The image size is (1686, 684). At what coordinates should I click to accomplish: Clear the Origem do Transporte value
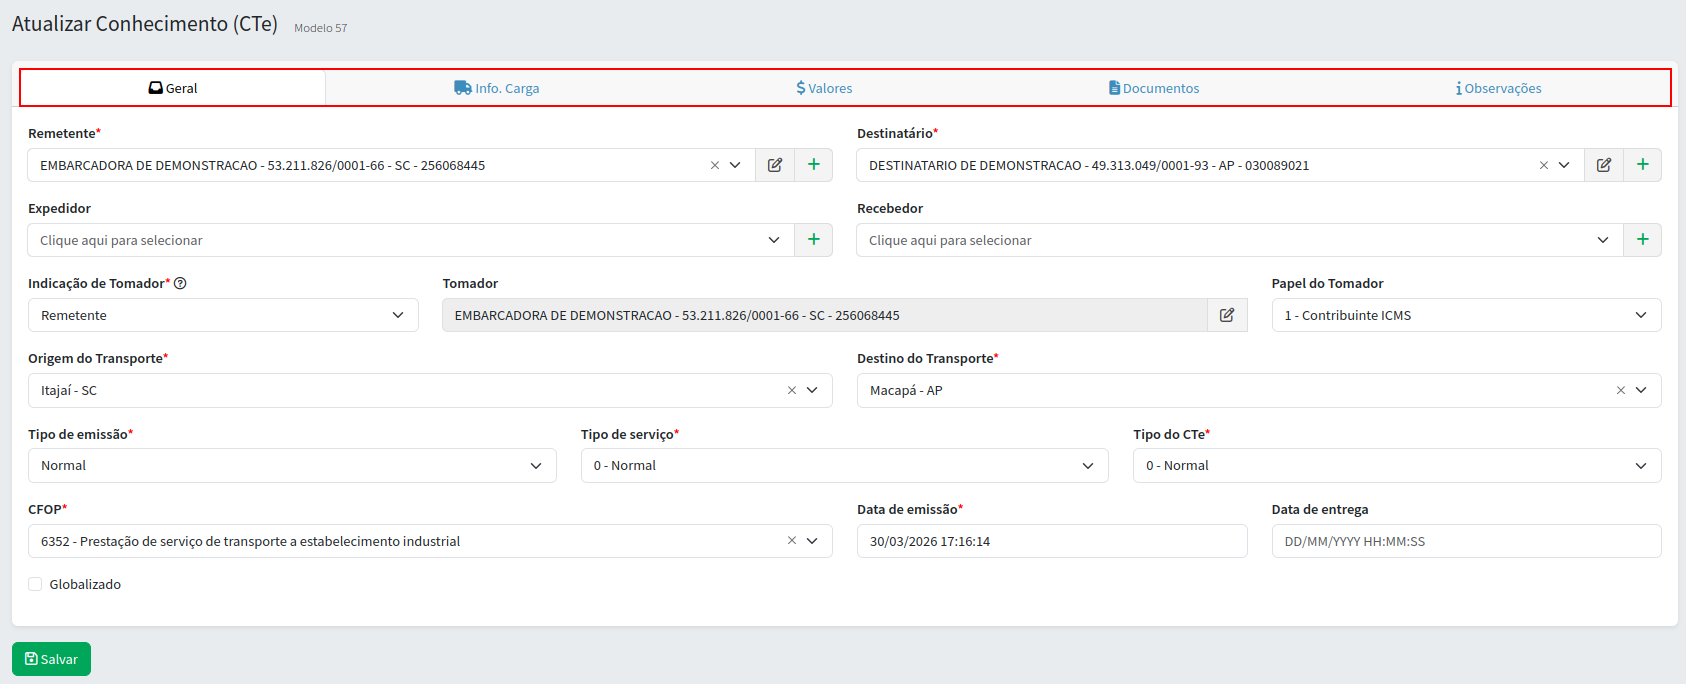[792, 391]
